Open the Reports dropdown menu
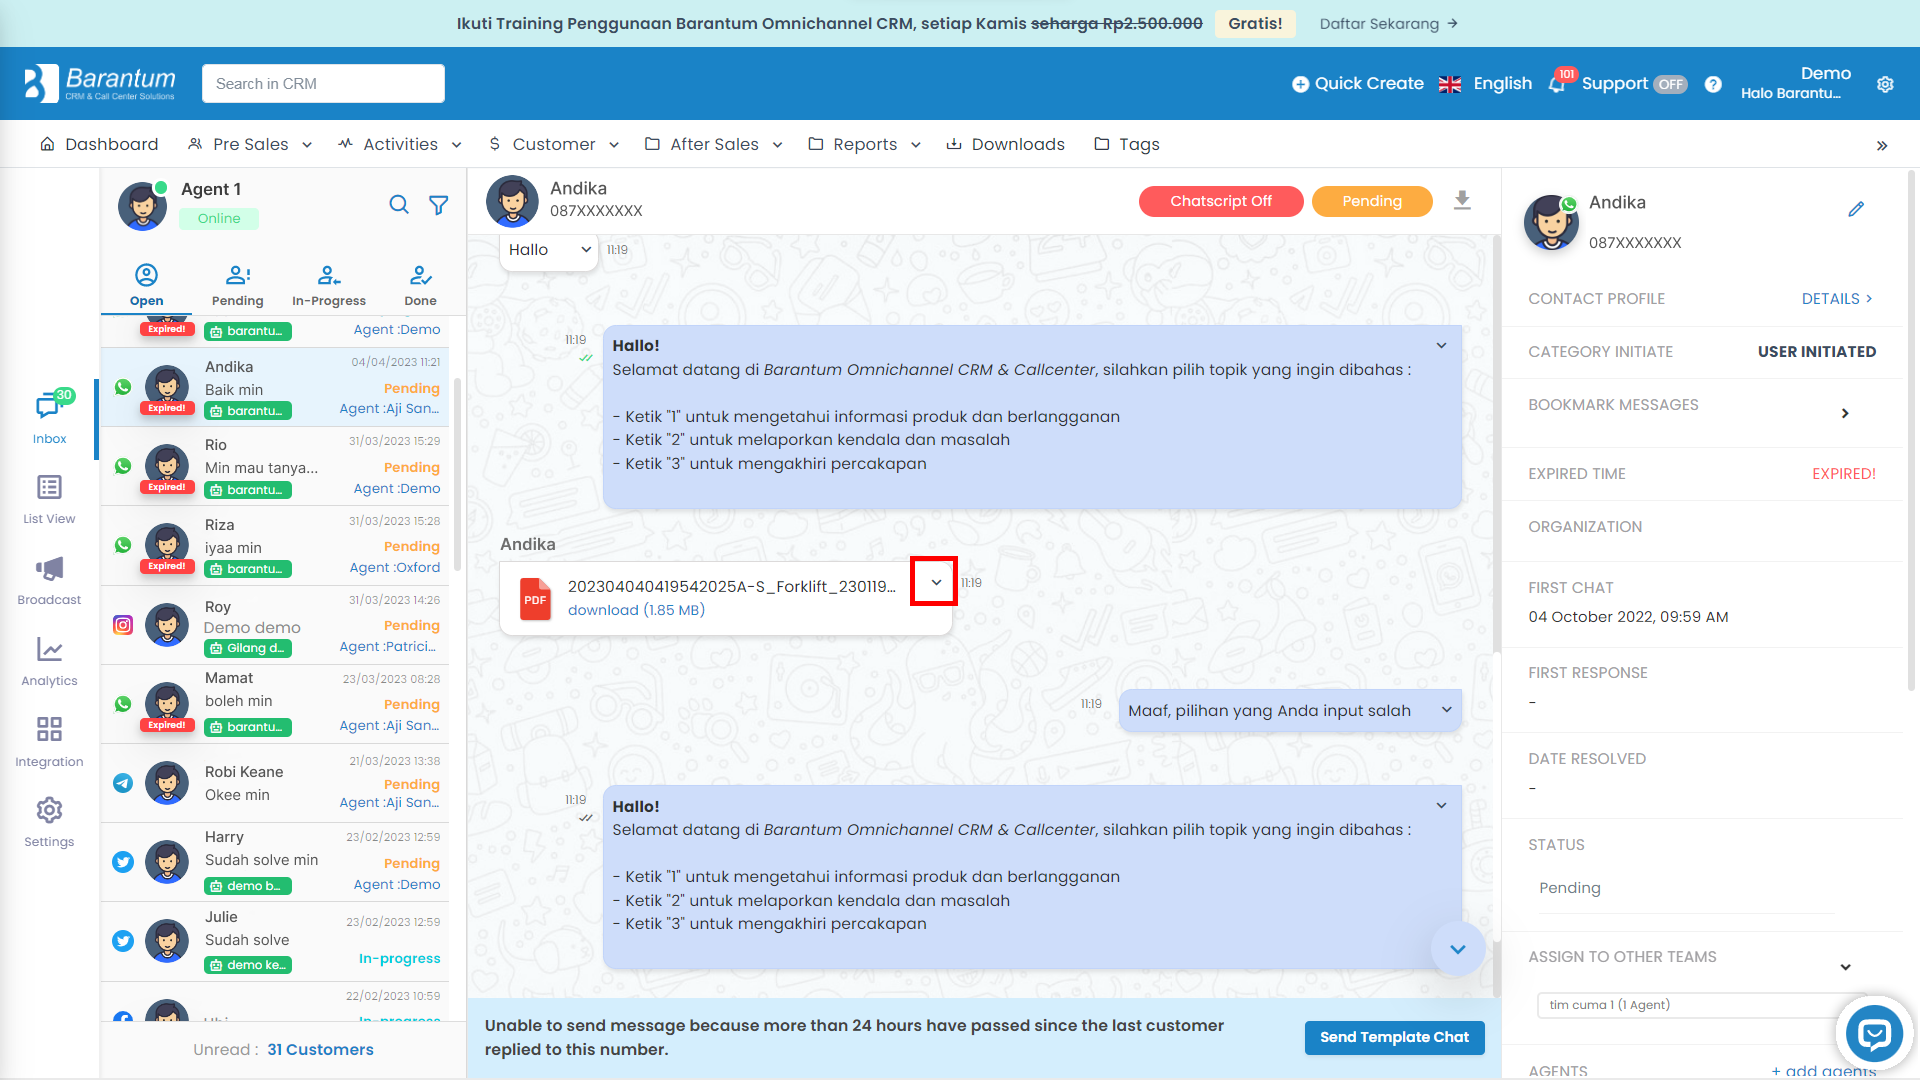This screenshot has width=1920, height=1080. pos(865,144)
